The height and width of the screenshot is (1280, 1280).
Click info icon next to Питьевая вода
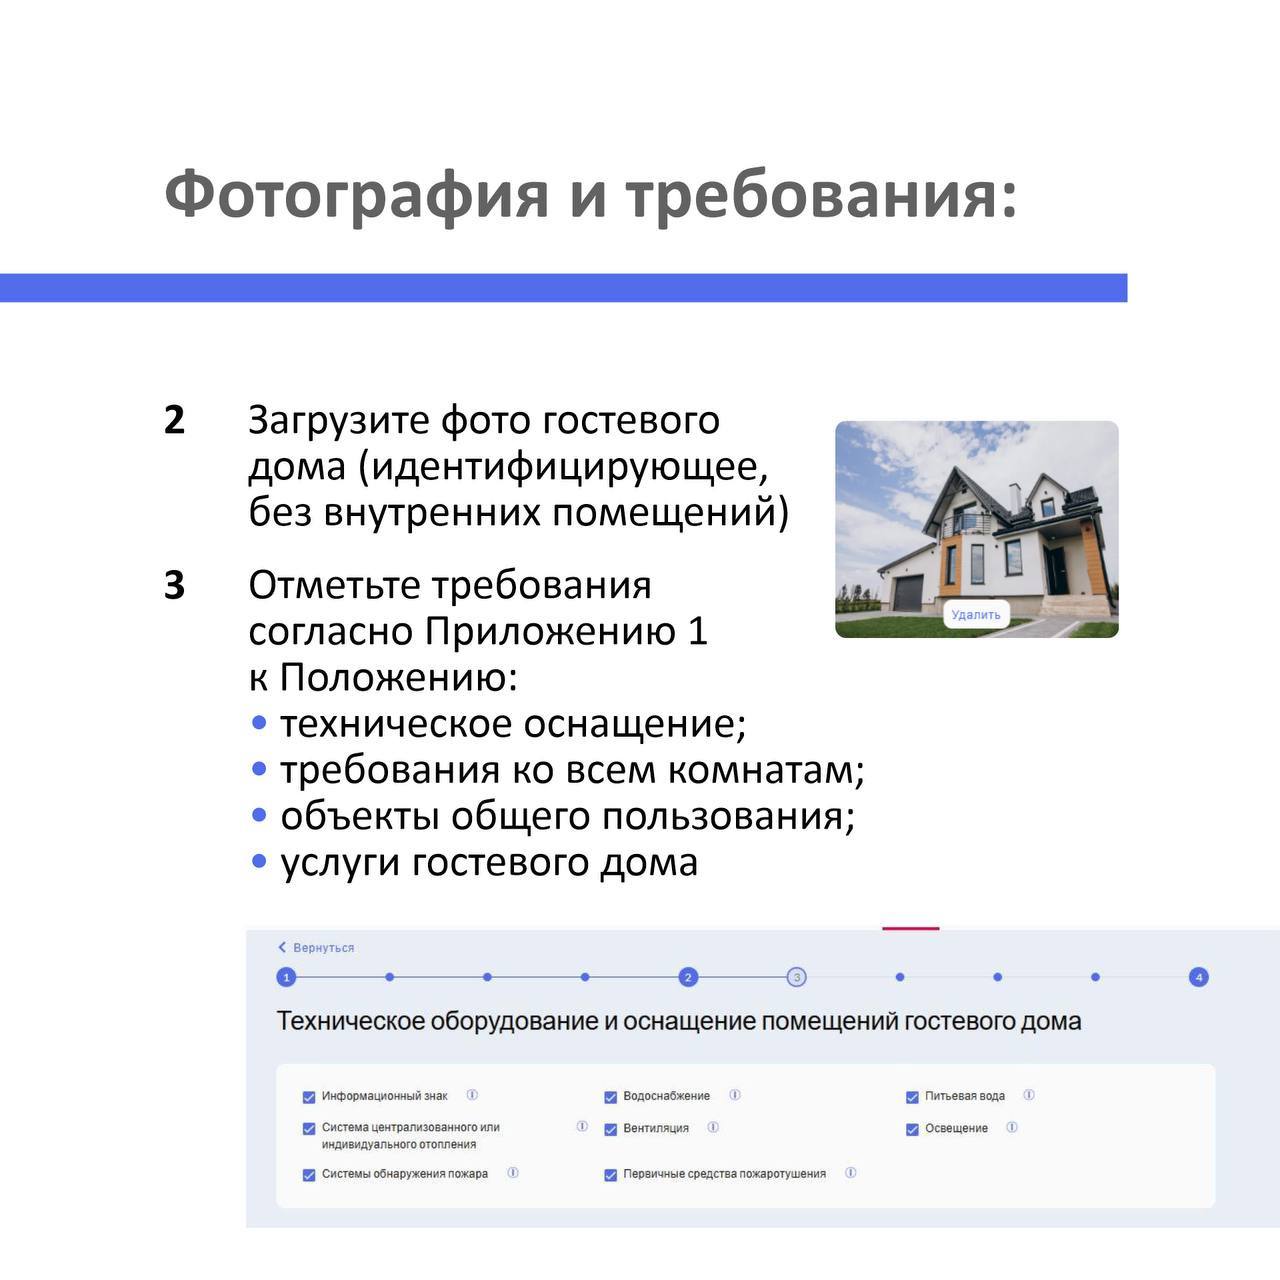click(1029, 1095)
